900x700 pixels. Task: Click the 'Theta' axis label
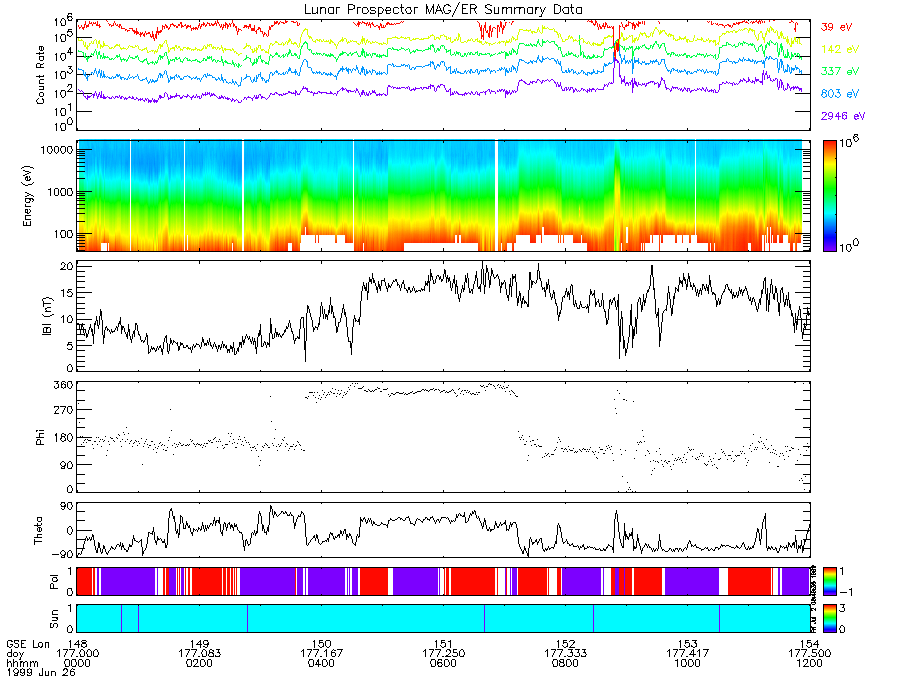(x=38, y=530)
